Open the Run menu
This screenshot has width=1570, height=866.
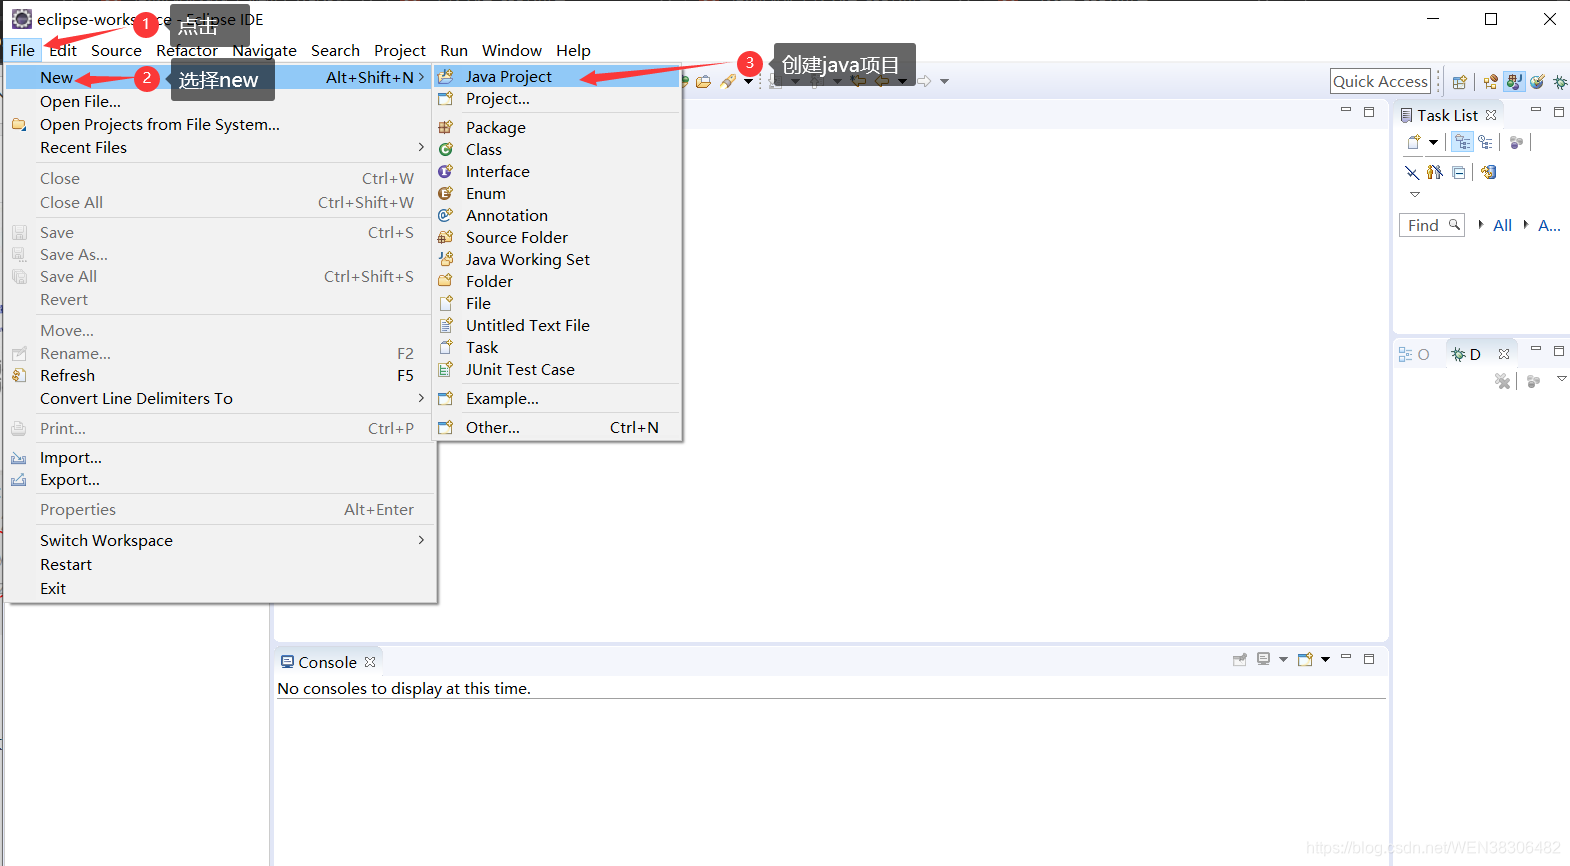pos(453,50)
